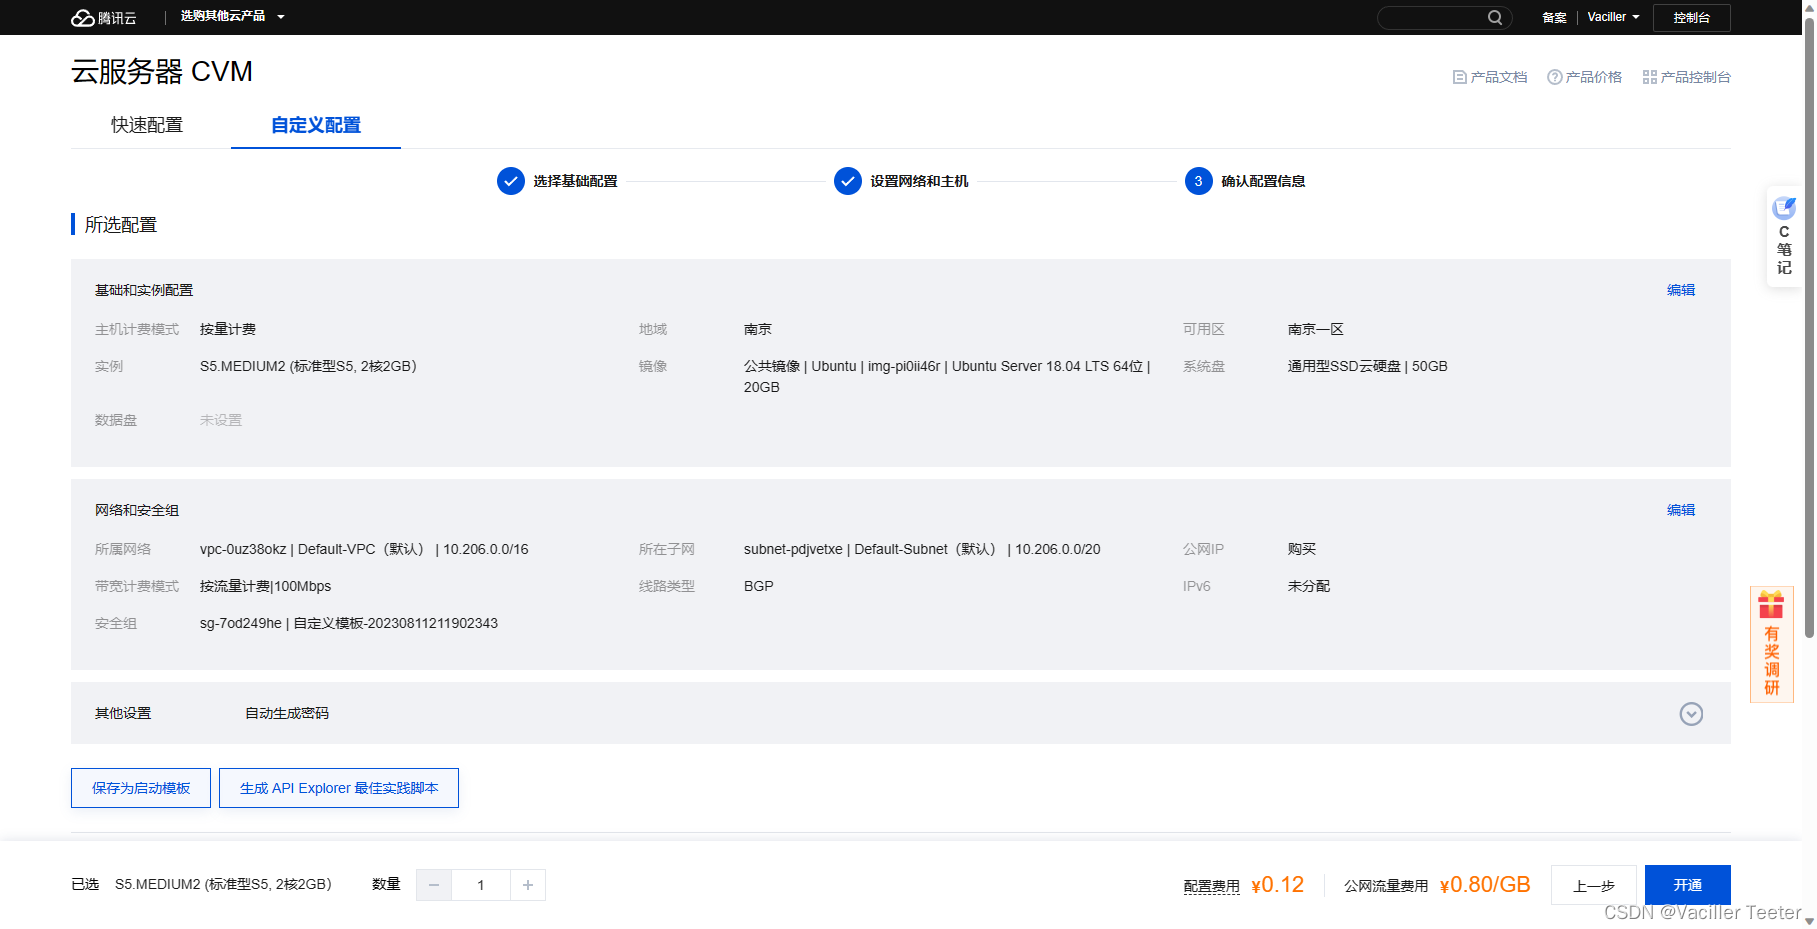Open 产品价格 link
This screenshot has width=1817, height=929.
click(1584, 77)
